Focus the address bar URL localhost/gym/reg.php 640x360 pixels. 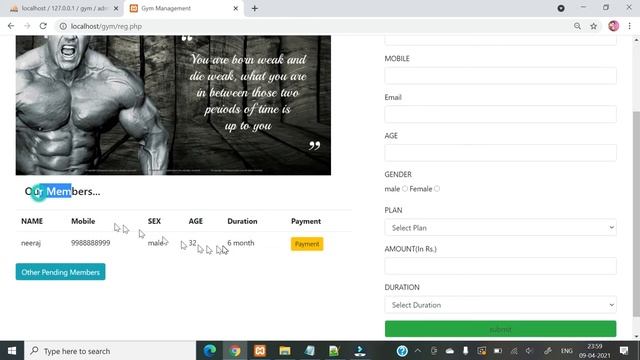coord(106,26)
